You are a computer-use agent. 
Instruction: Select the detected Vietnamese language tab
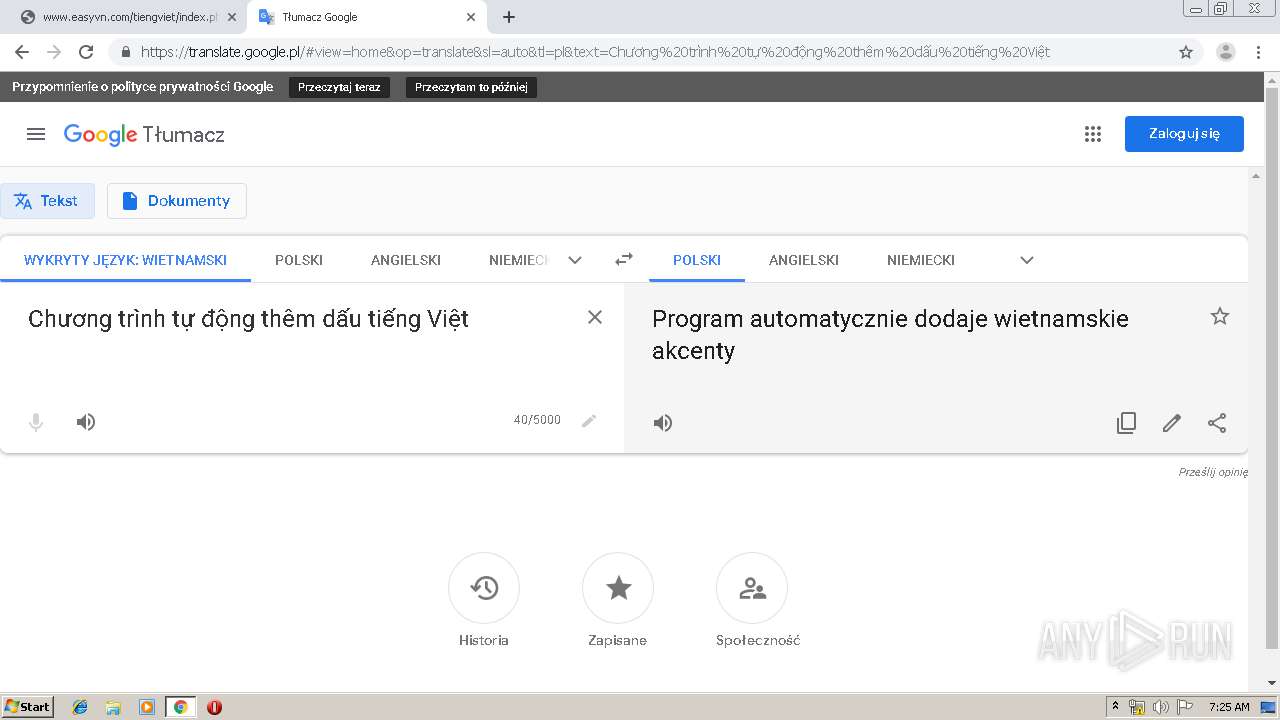pos(125,260)
